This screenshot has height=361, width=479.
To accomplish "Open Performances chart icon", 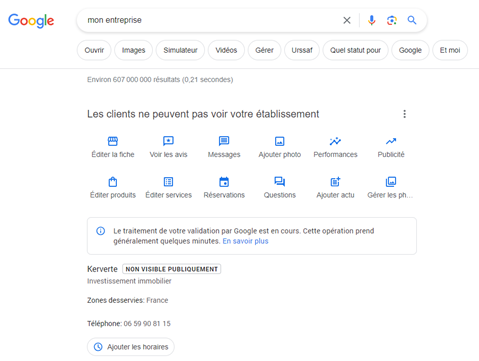I will 335,141.
